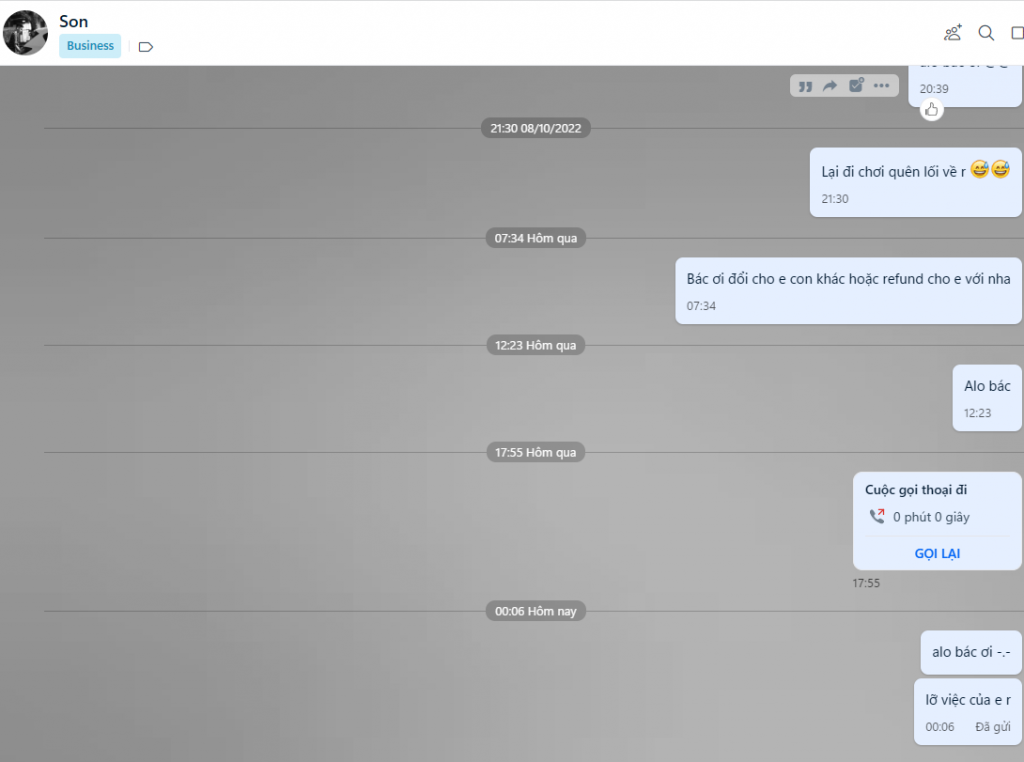Click the quote reply icon on message toolbar
The height and width of the screenshot is (762, 1024).
pyautogui.click(x=806, y=86)
